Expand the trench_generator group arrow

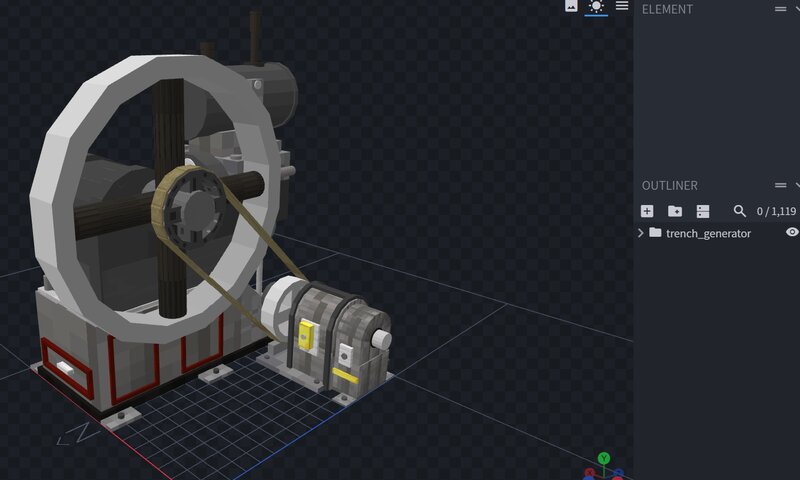641,233
